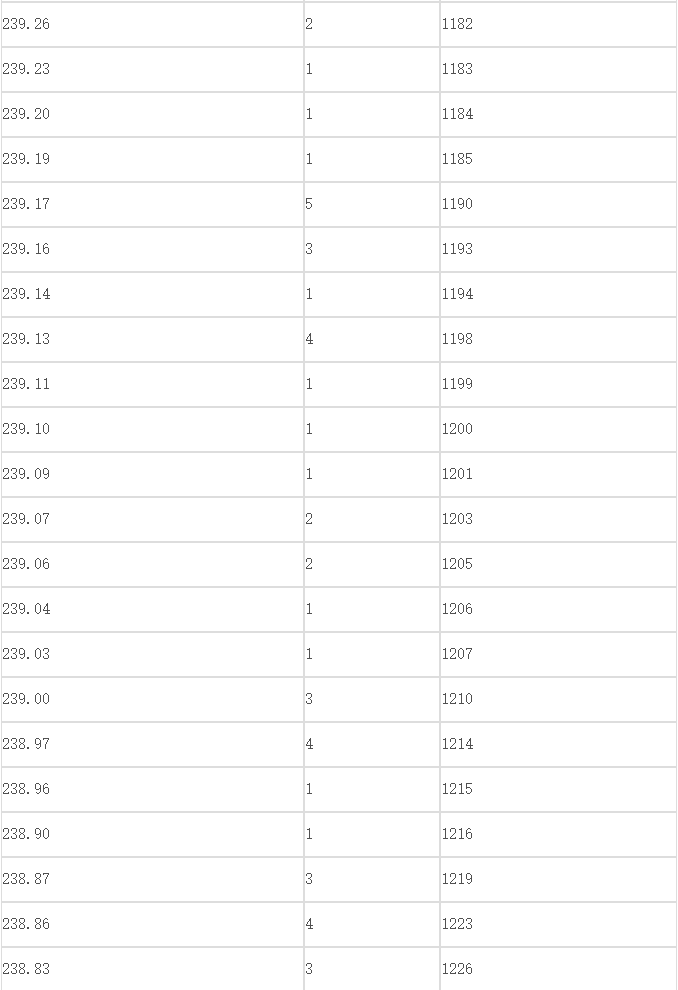Viewport: 678px width, 990px height.
Task: Select the count cell beside 239.07
Action: tap(372, 520)
